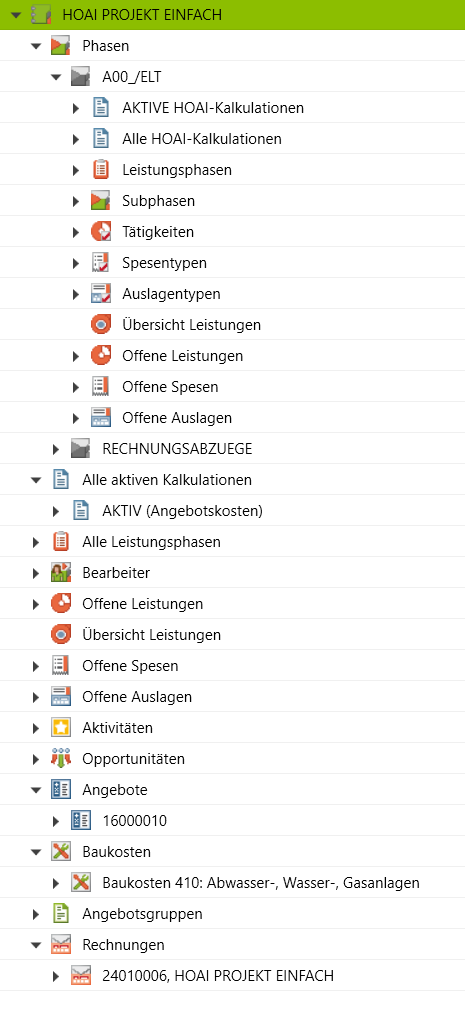Expand the RECHNUNGSABZUEGE node
Screen dimensions: 465x1022
56,449
